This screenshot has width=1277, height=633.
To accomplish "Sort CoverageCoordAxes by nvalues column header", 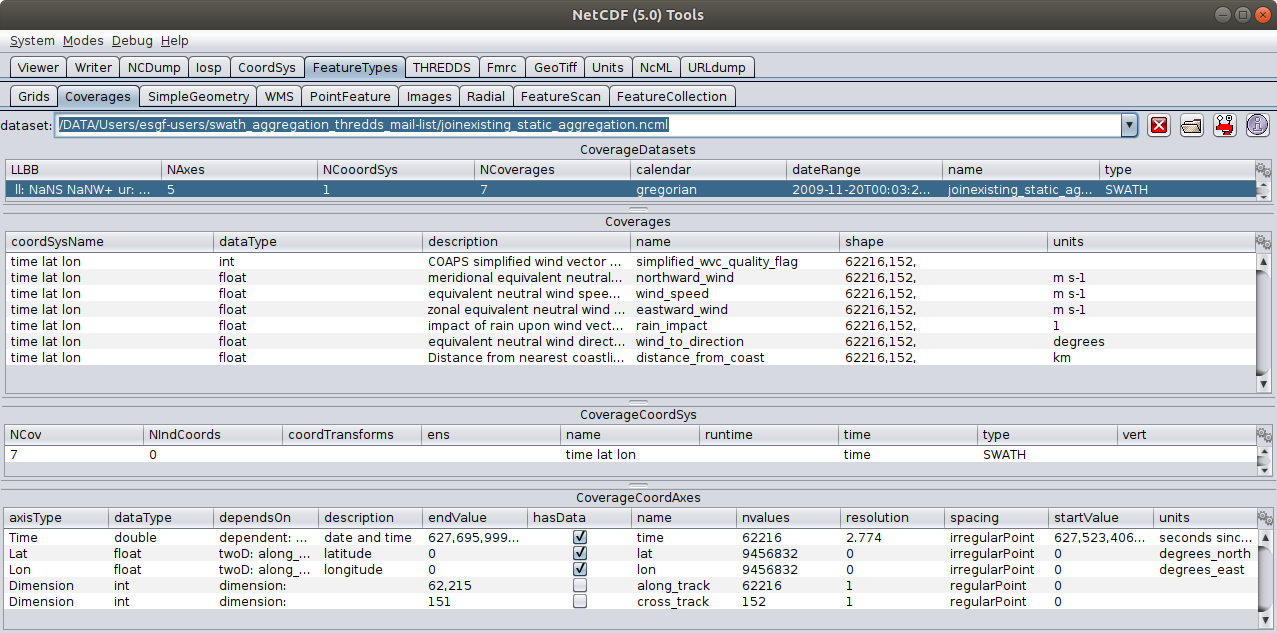I will point(788,518).
